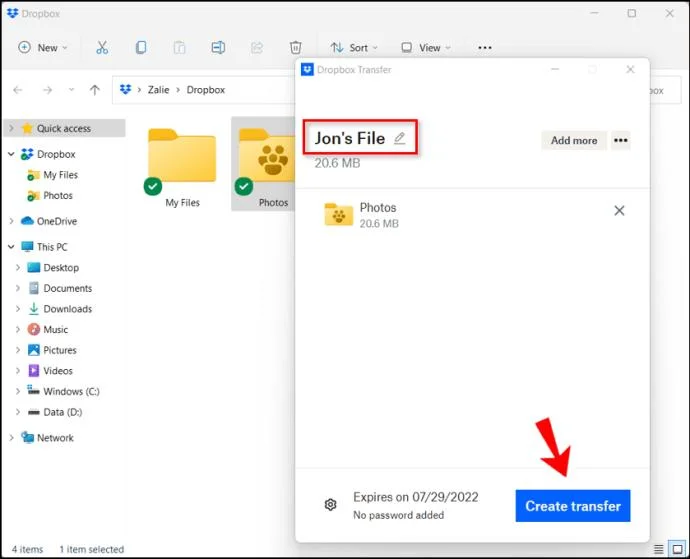
Task: Open recent locations chevron dropdown
Action: (x=71, y=90)
